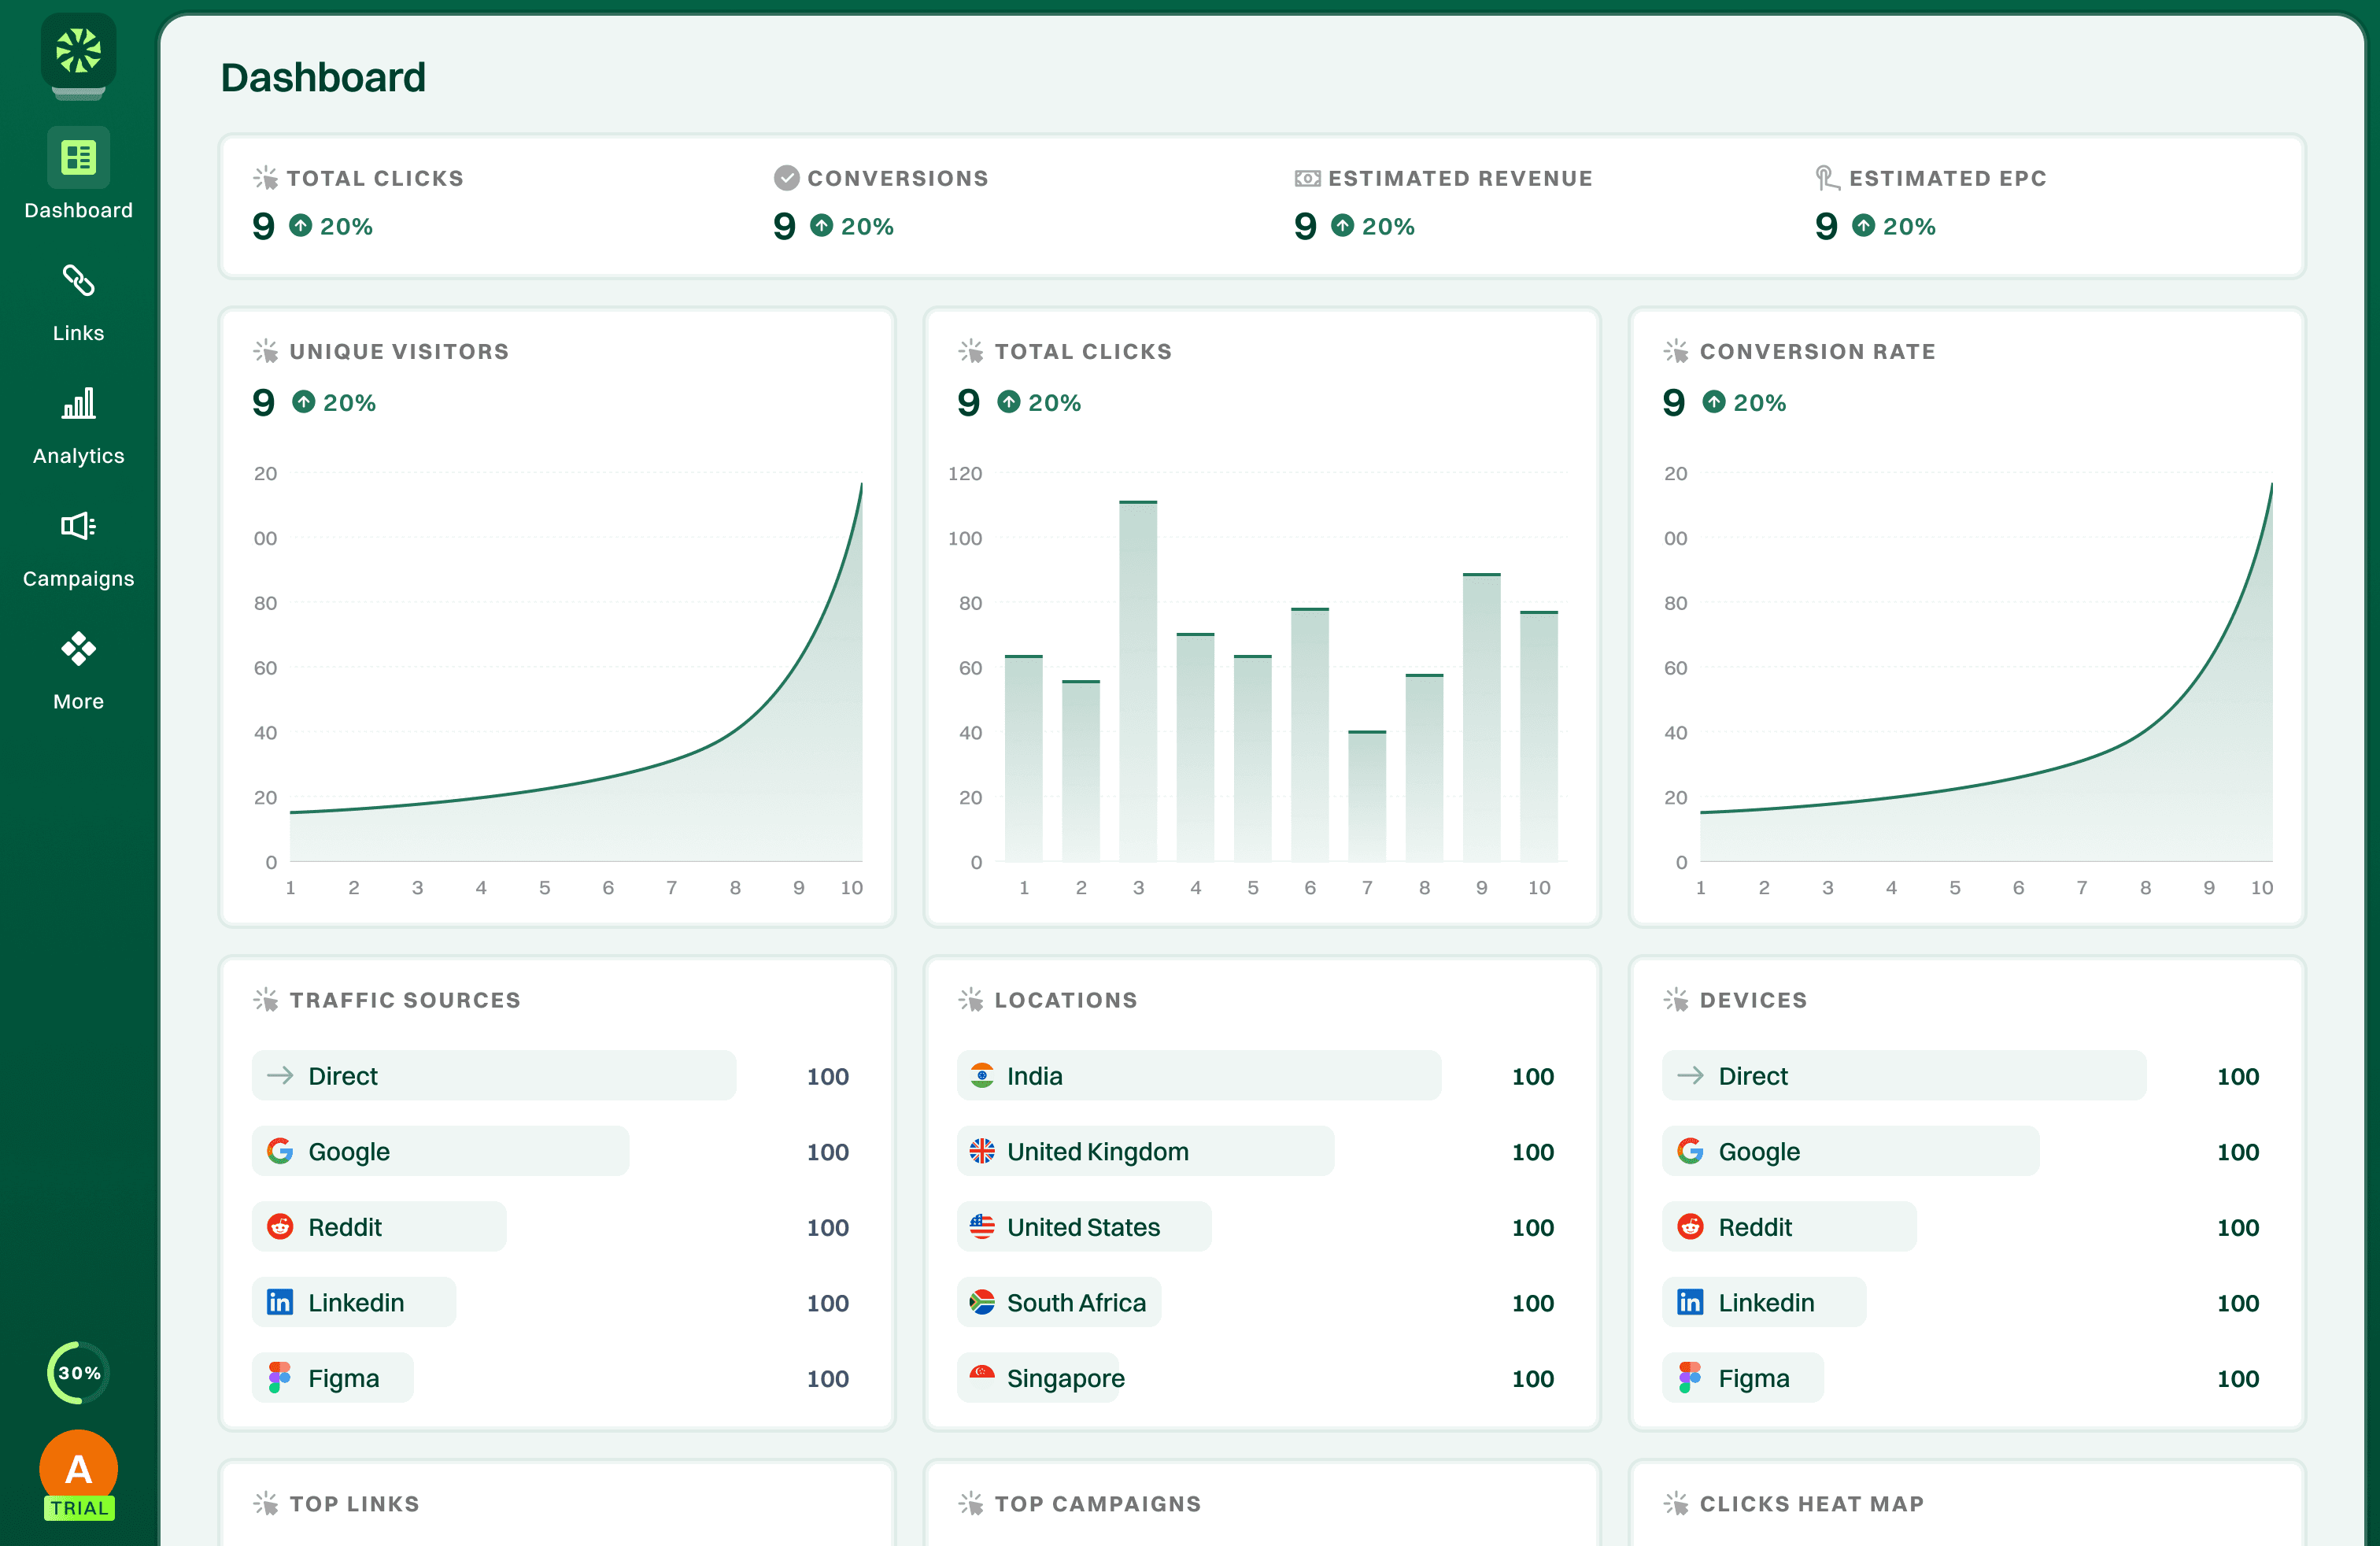Select the Campaigns label in sidebar

click(x=78, y=579)
